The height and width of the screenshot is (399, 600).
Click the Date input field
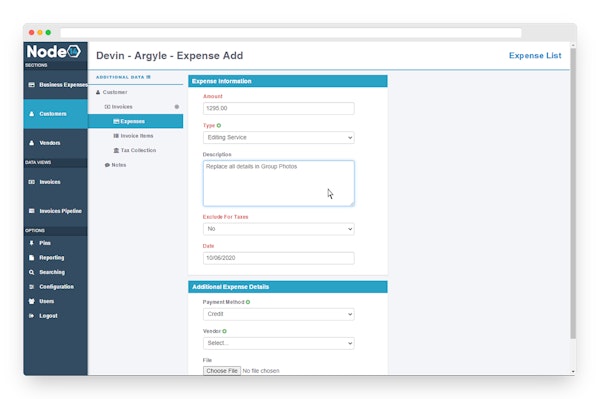(x=279, y=258)
